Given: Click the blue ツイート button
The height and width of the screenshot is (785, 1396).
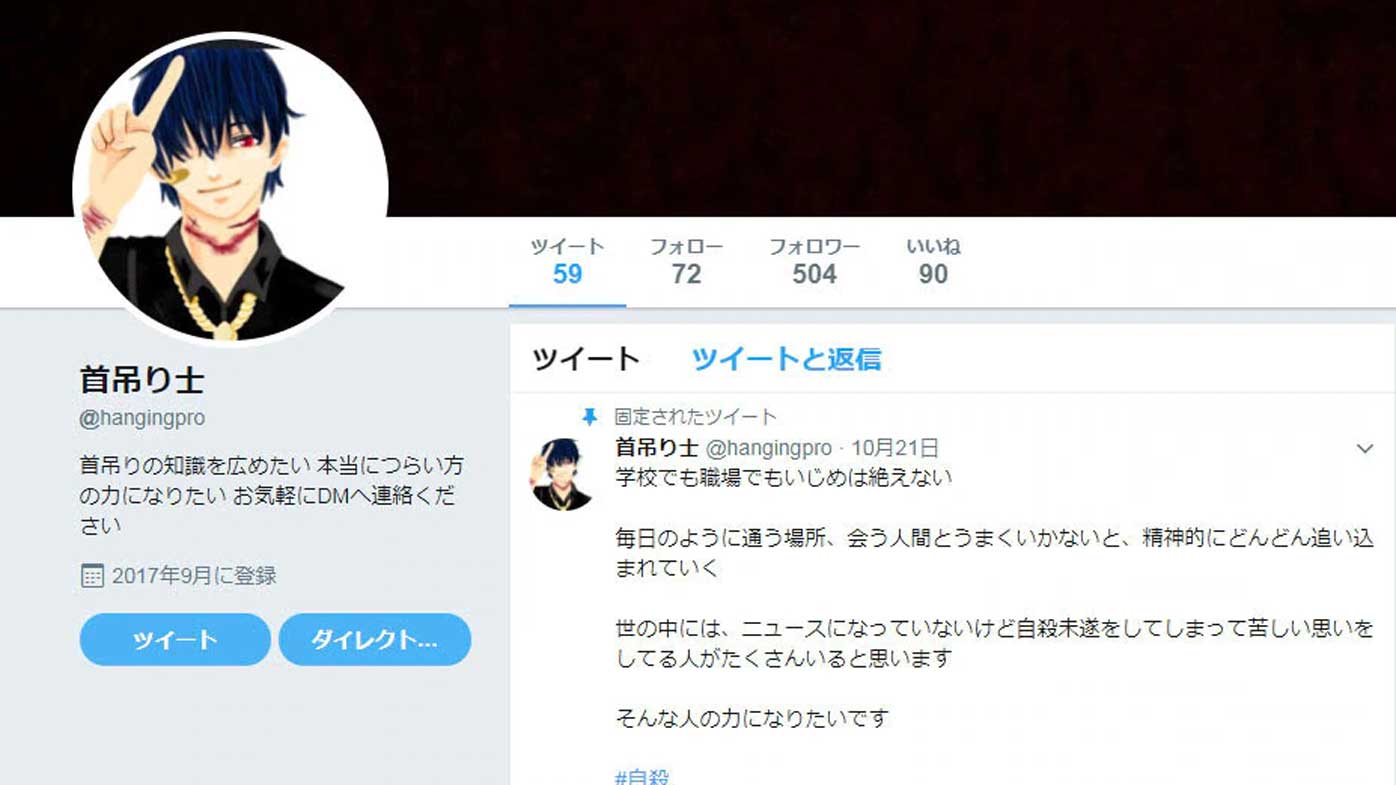Looking at the screenshot, I should click(x=175, y=640).
